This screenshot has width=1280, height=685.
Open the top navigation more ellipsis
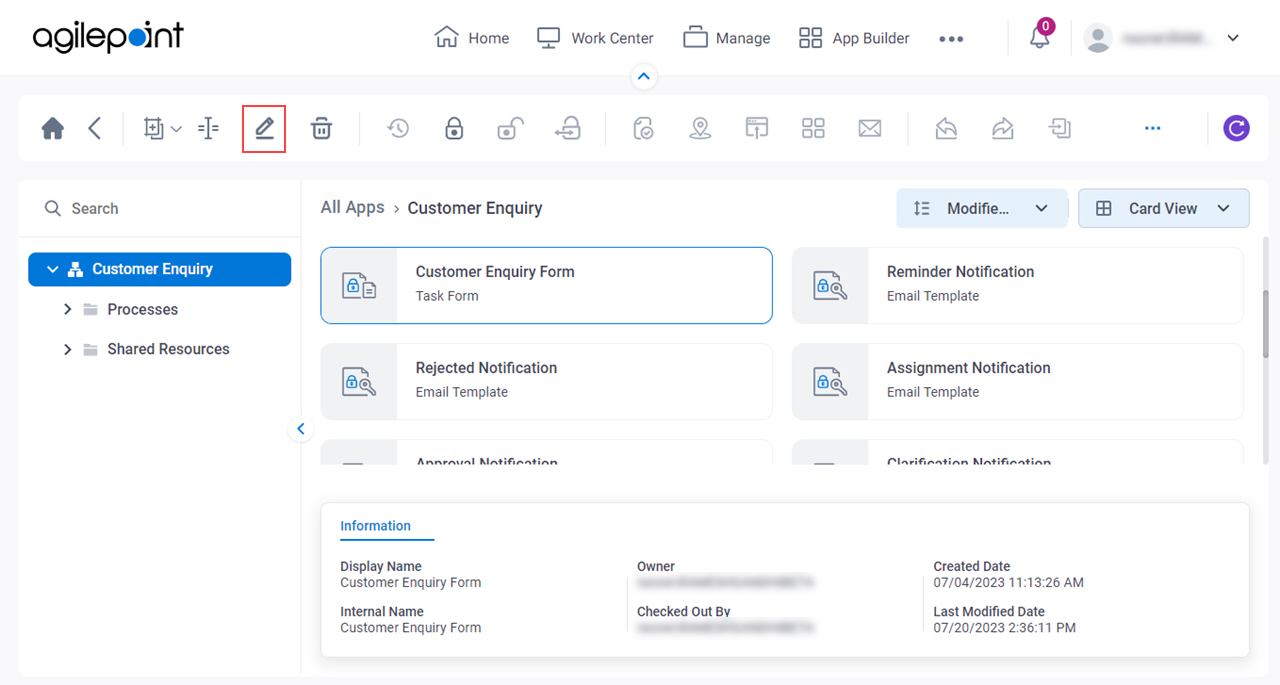(x=951, y=39)
